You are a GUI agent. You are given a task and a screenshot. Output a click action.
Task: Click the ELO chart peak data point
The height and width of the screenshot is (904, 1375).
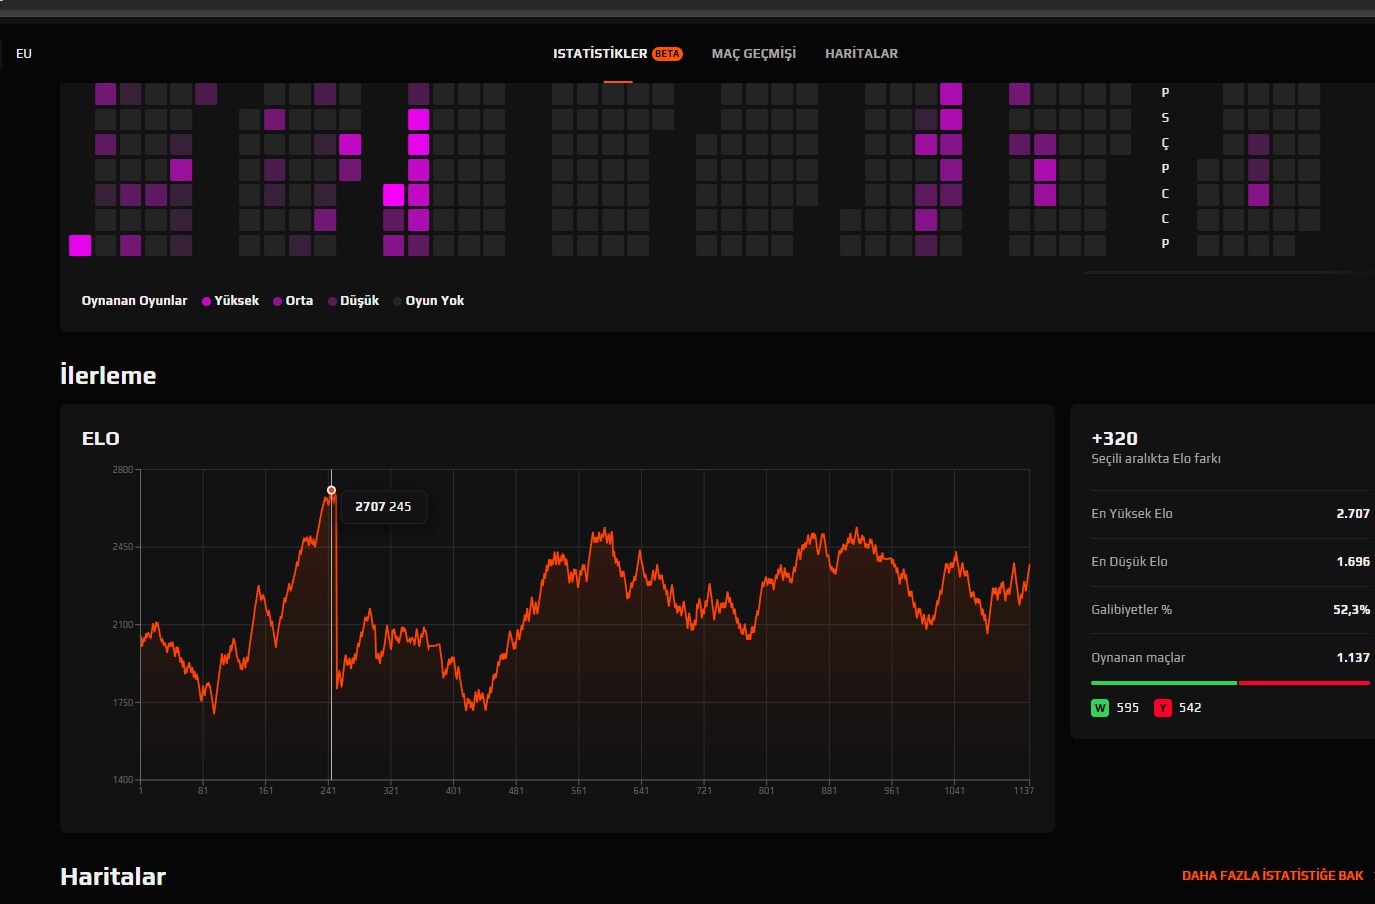point(331,490)
